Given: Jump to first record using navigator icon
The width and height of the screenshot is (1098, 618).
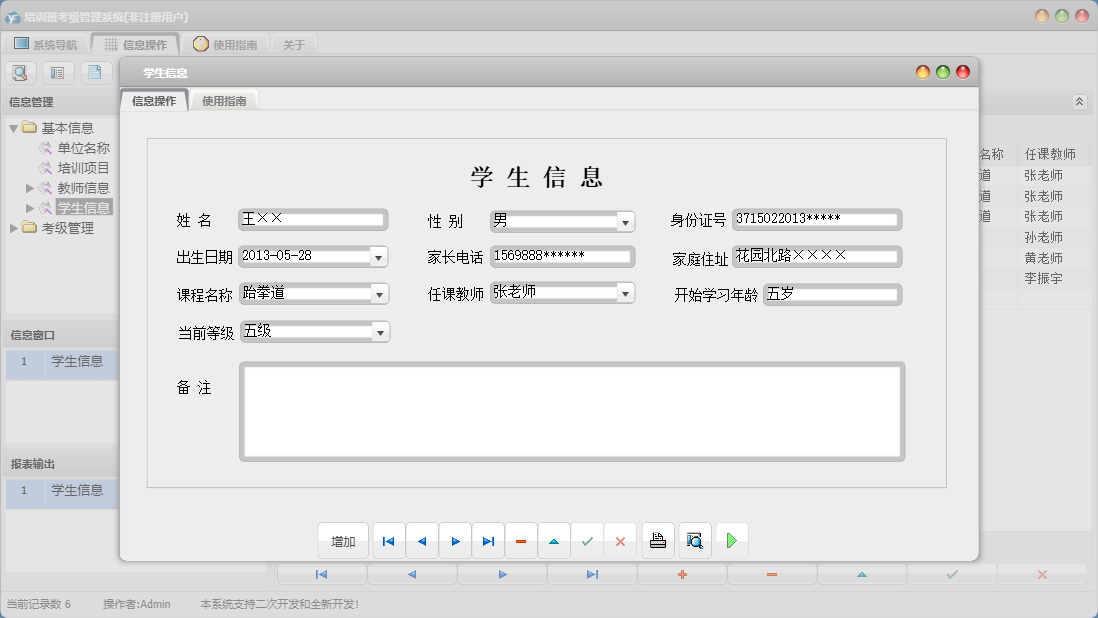Looking at the screenshot, I should (388, 540).
